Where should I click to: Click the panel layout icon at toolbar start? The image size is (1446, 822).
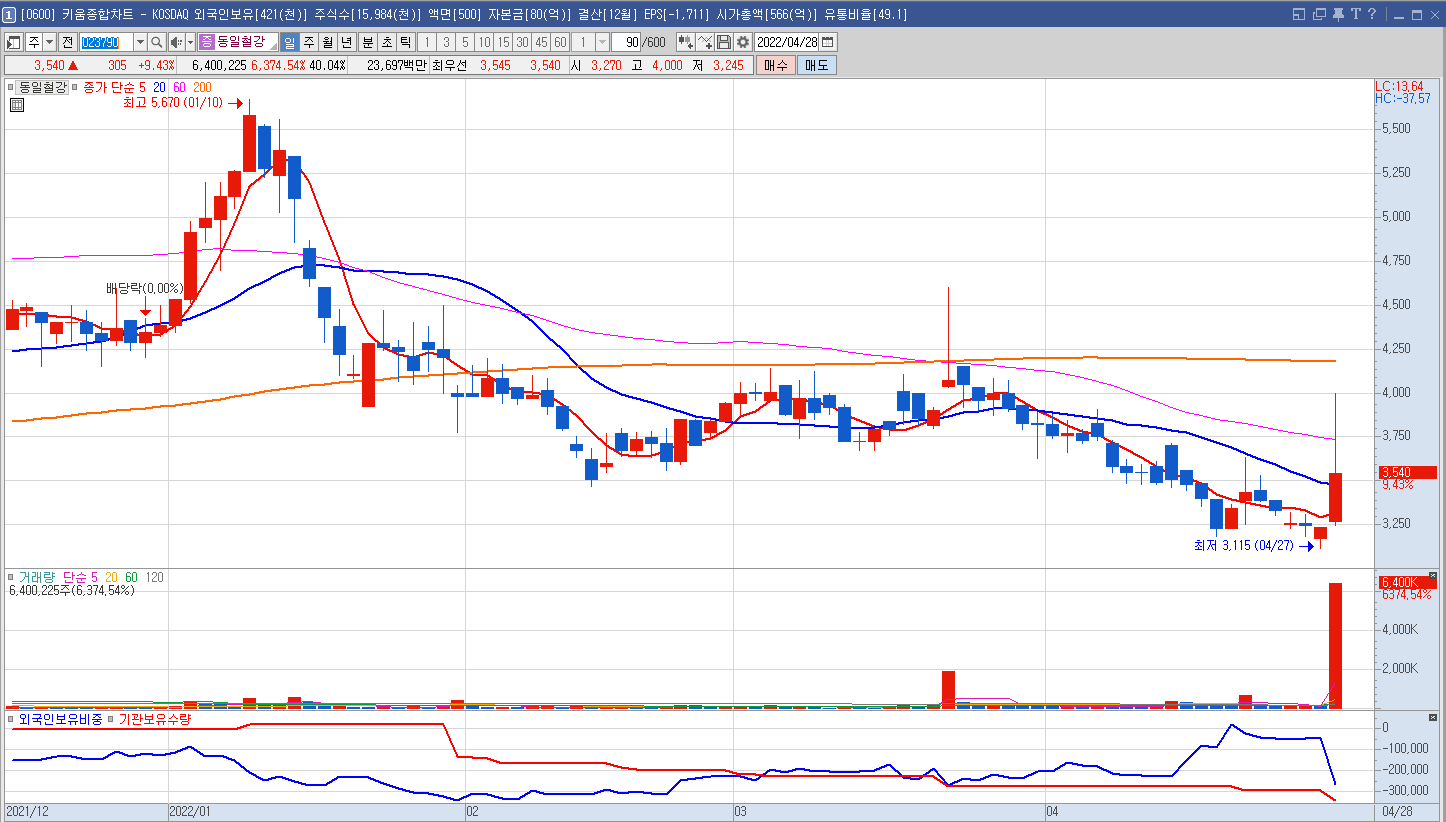(14, 42)
